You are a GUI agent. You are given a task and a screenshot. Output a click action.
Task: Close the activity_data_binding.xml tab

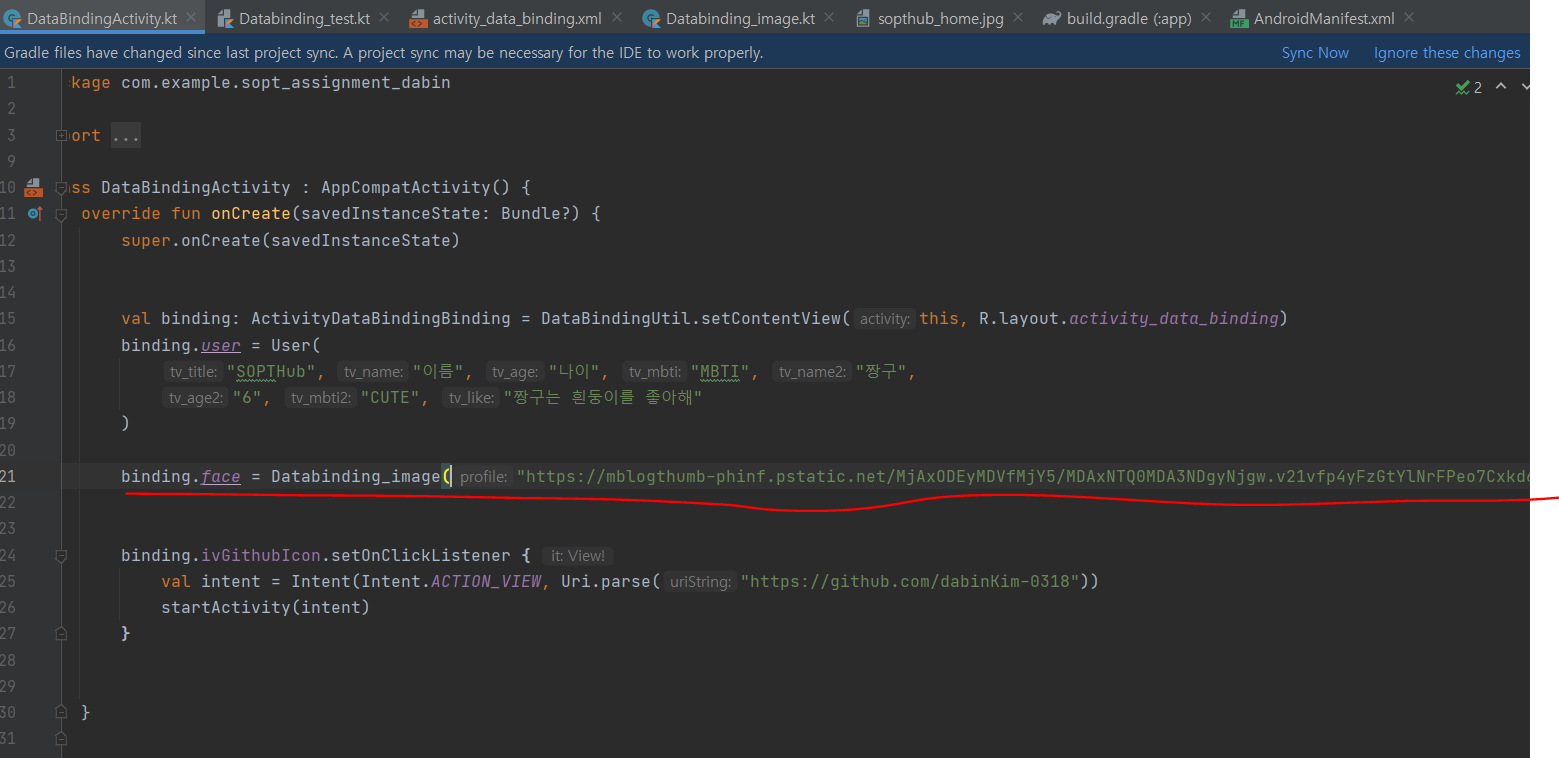tap(617, 18)
